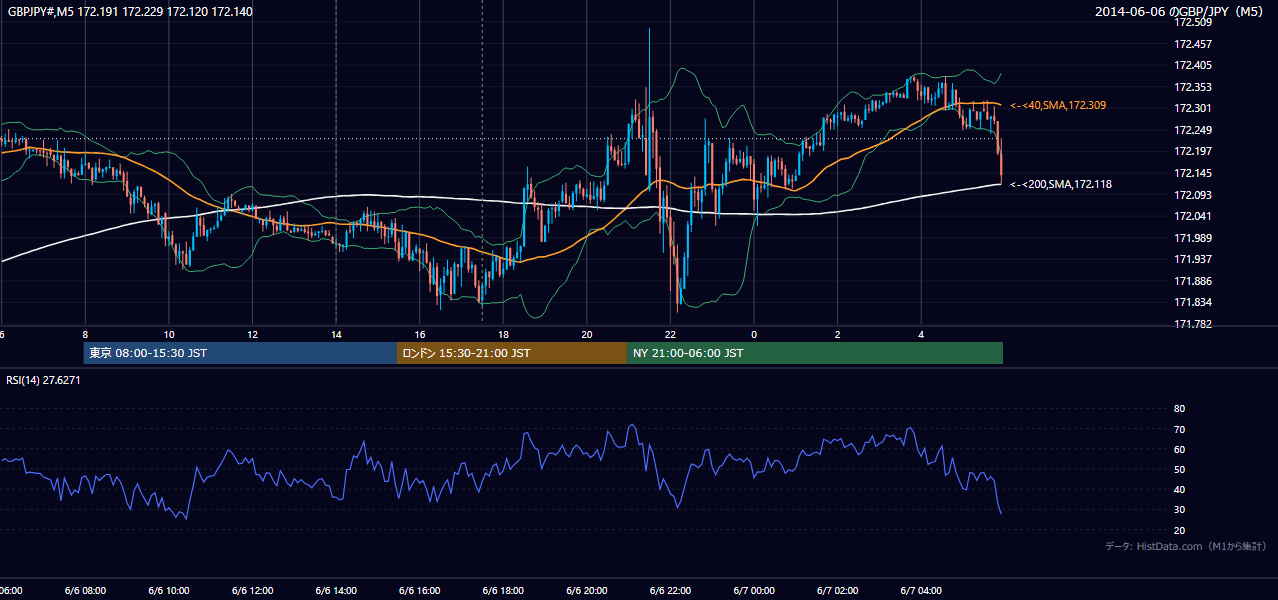The image size is (1278, 600).
Task: Click the 172.457 price axis label
Action: click(1194, 44)
